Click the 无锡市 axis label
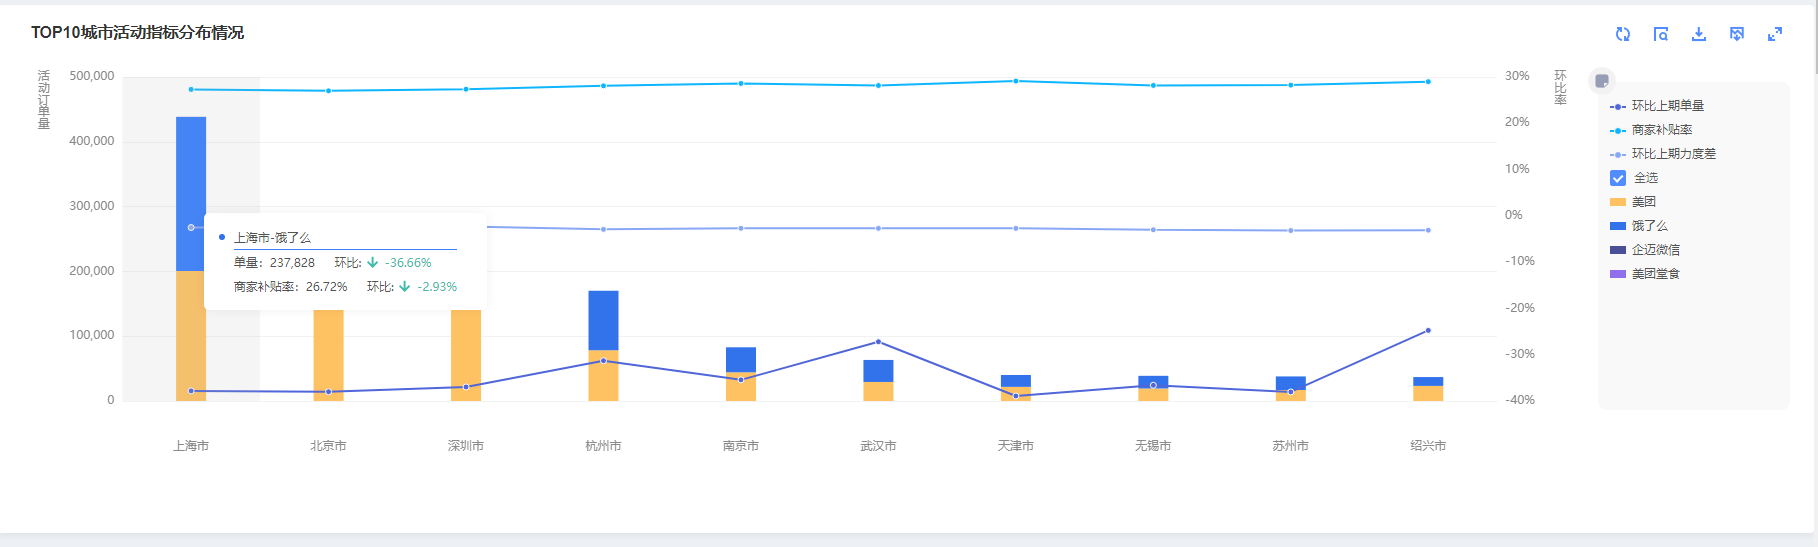 pyautogui.click(x=1153, y=446)
